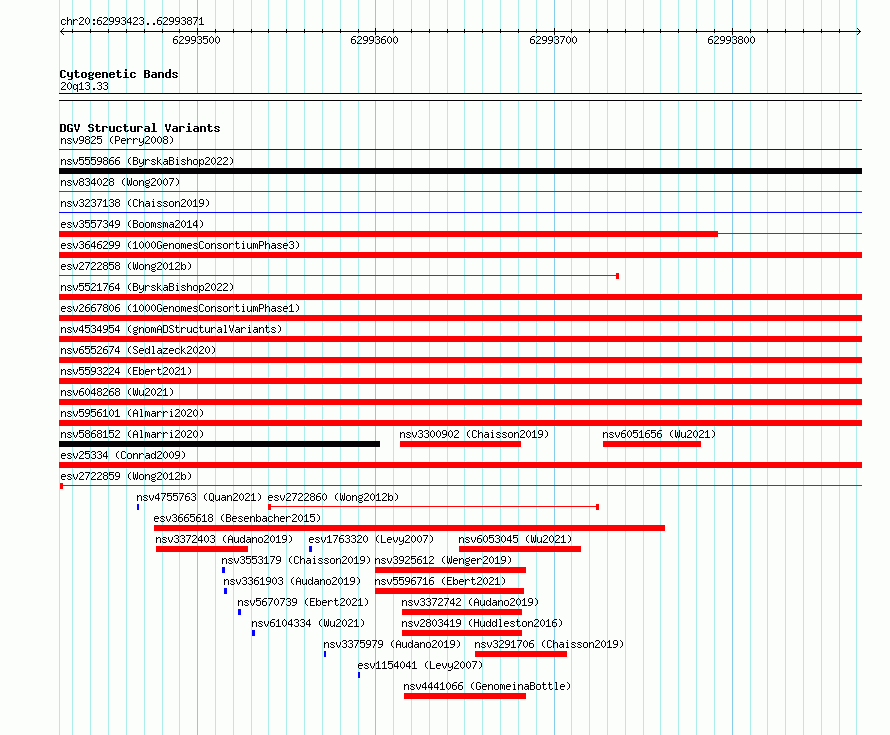Open nsv5593224 (Ebert2021) label

pyautogui.click(x=126, y=371)
